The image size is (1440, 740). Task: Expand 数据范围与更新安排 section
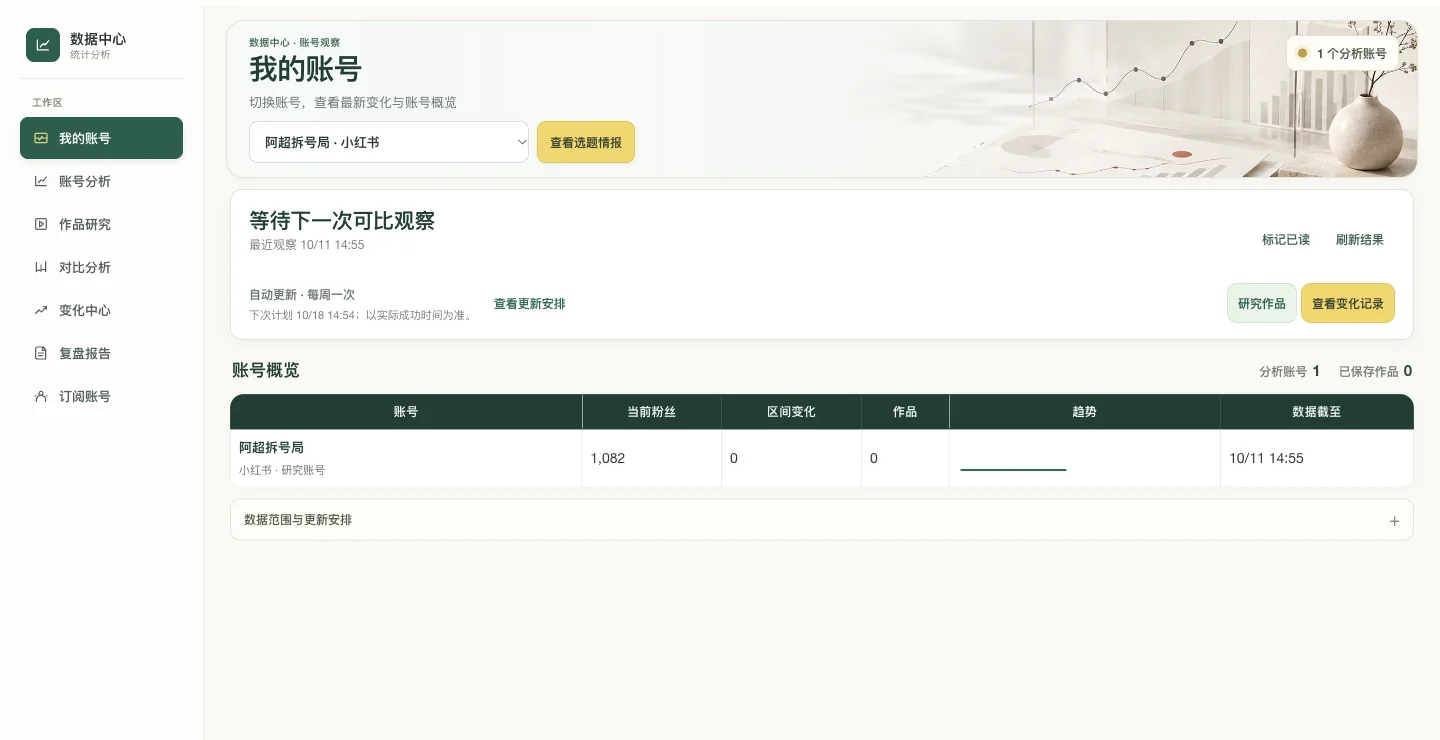pos(821,520)
